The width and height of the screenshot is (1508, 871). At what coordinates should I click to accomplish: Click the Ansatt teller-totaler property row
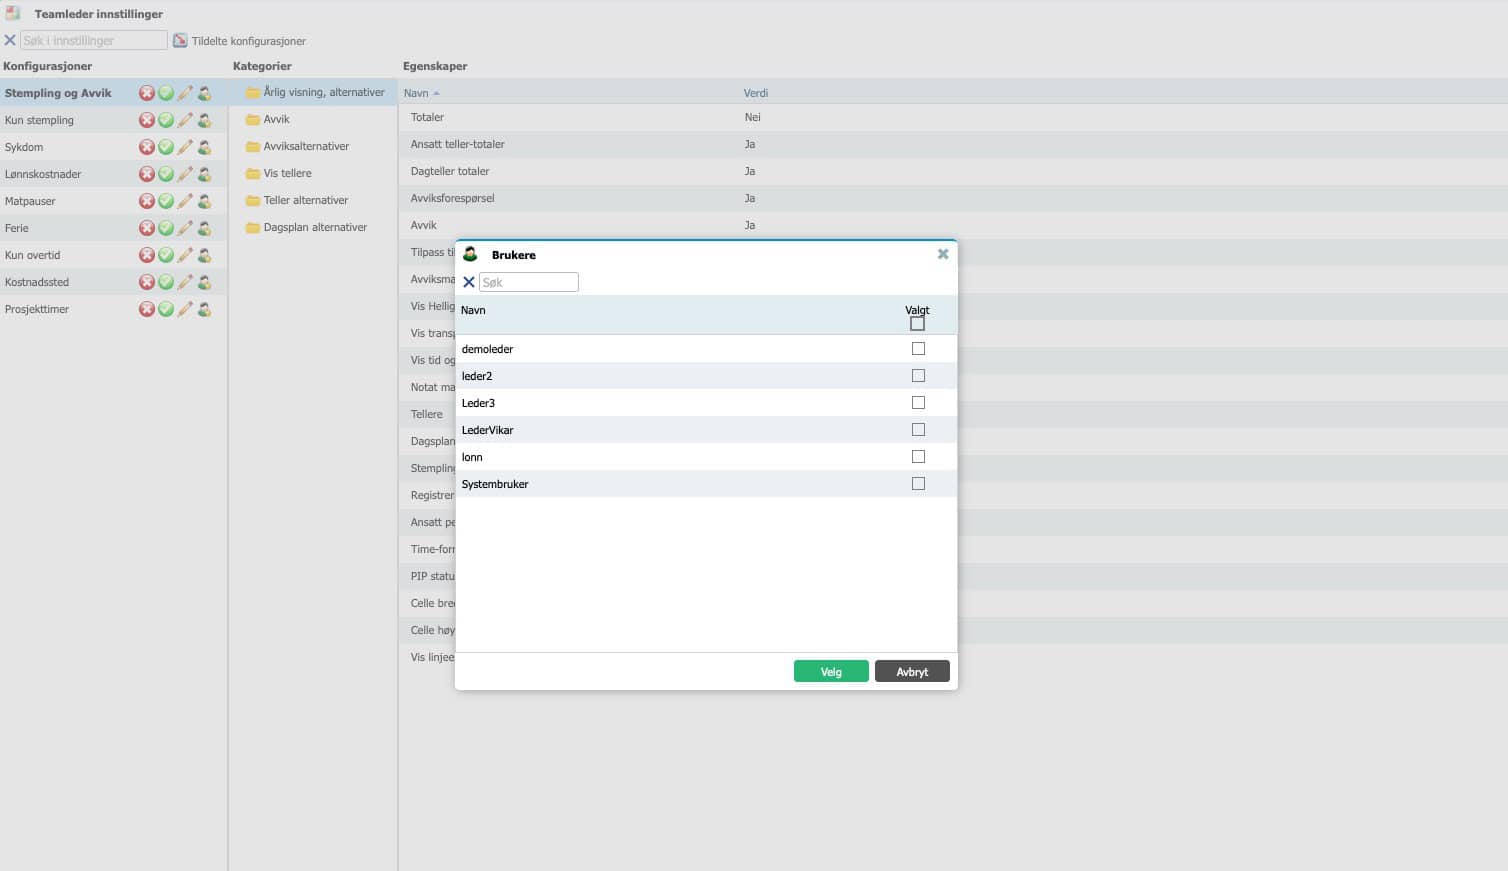click(953, 144)
